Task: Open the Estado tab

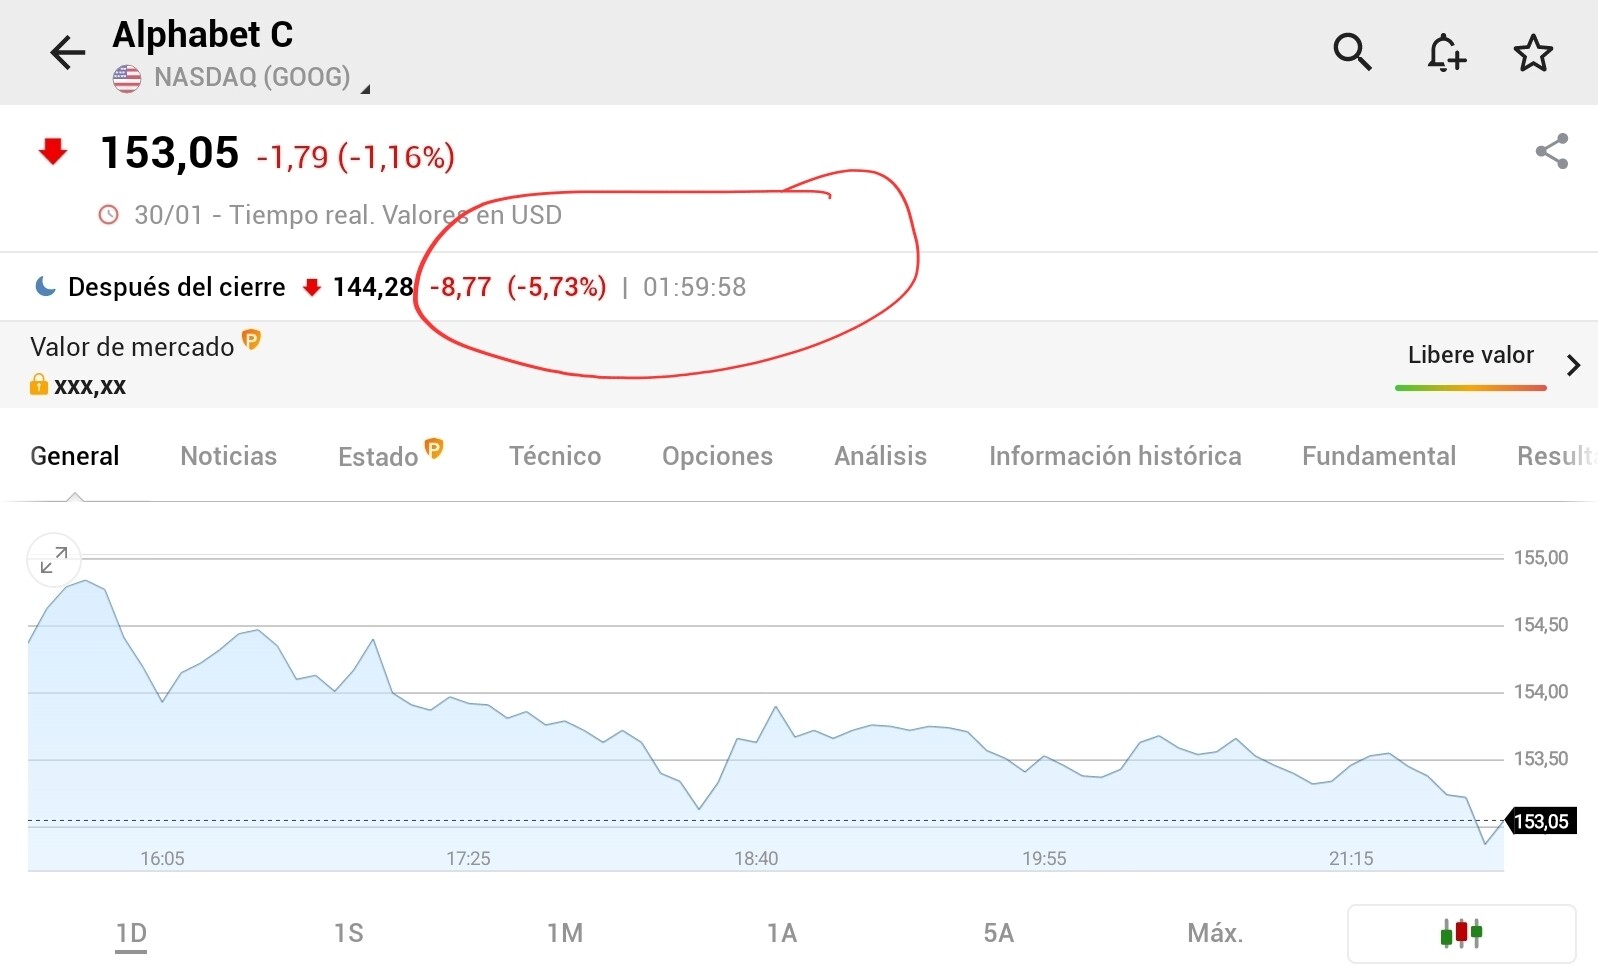Action: (x=378, y=457)
